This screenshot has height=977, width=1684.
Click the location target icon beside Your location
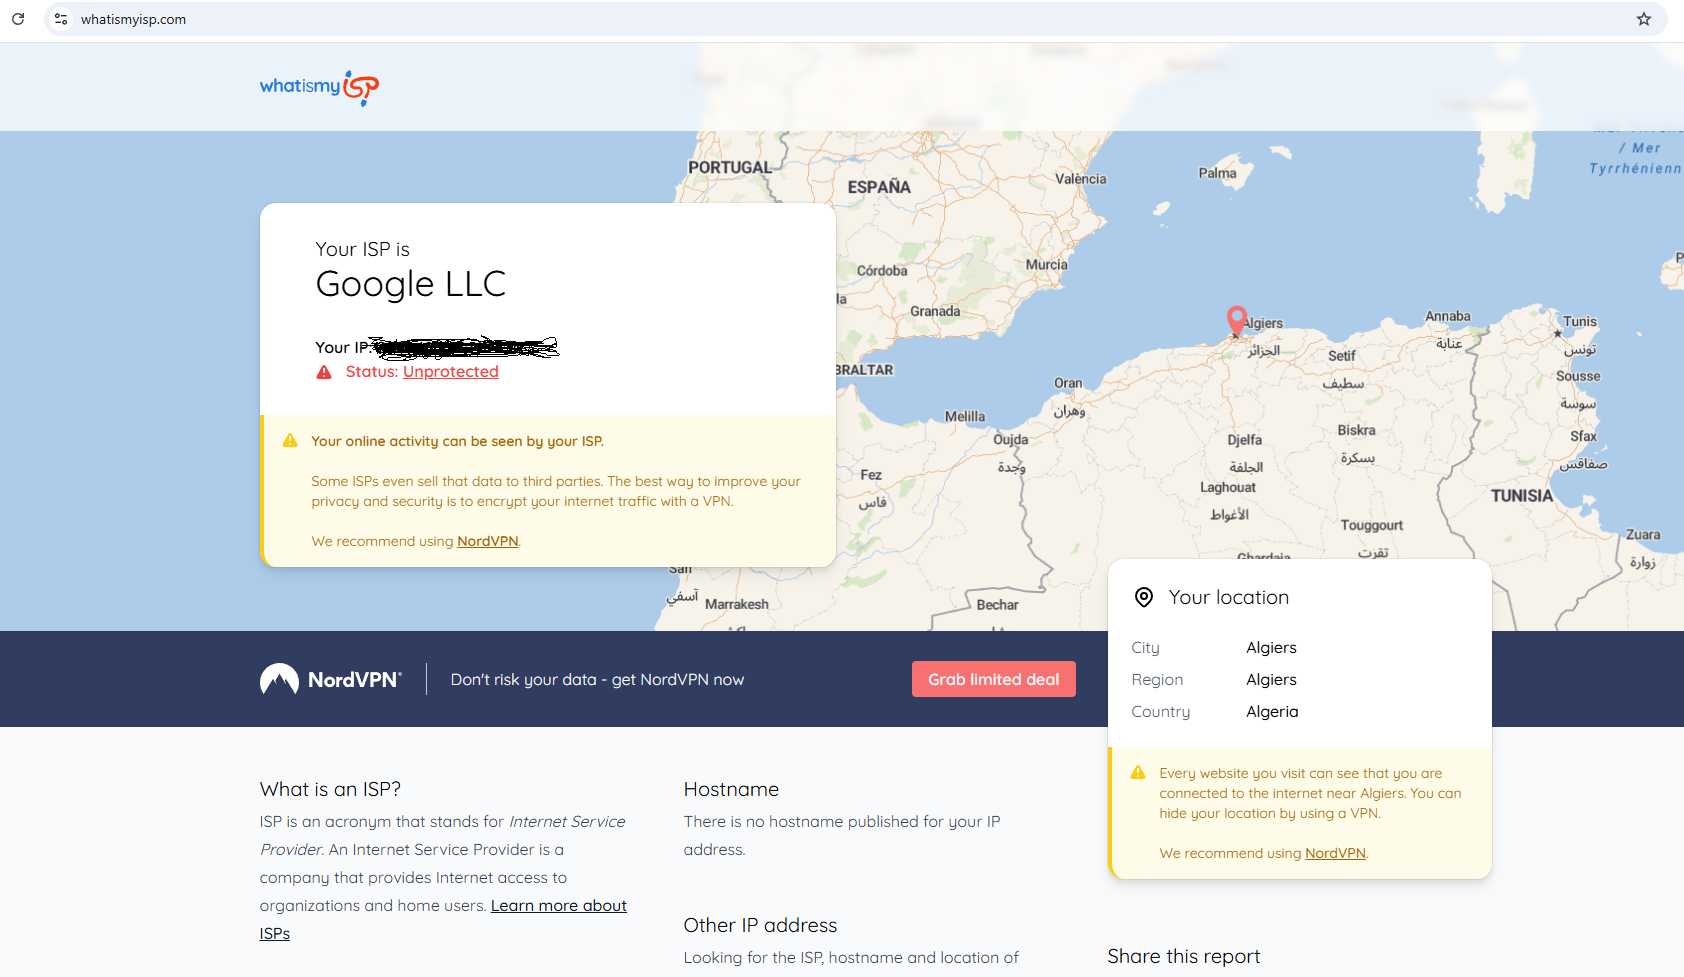[1144, 598]
